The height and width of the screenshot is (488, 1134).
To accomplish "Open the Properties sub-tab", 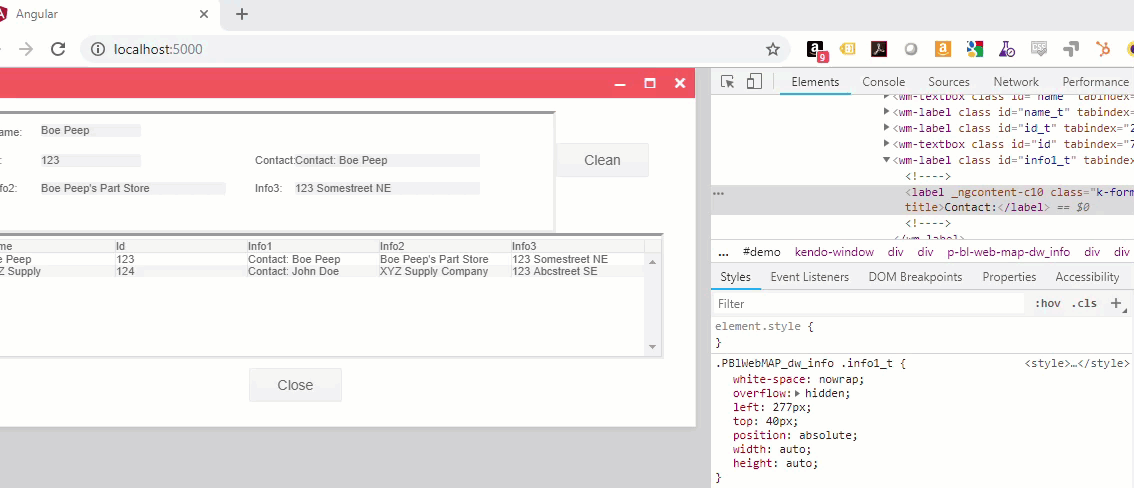I will (x=1009, y=277).
